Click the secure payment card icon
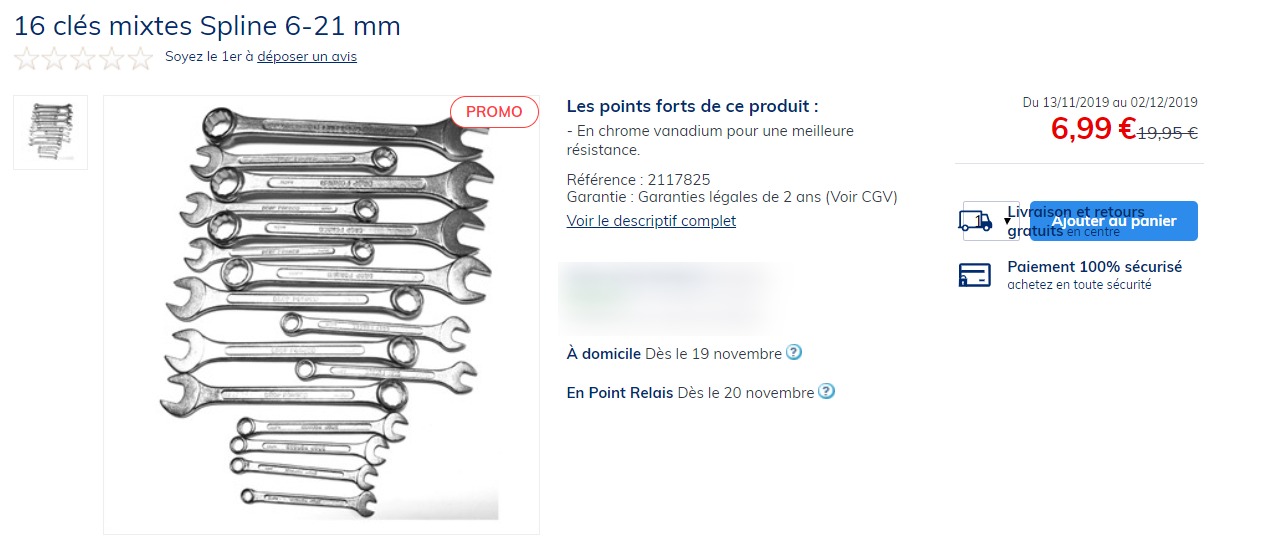 975,275
